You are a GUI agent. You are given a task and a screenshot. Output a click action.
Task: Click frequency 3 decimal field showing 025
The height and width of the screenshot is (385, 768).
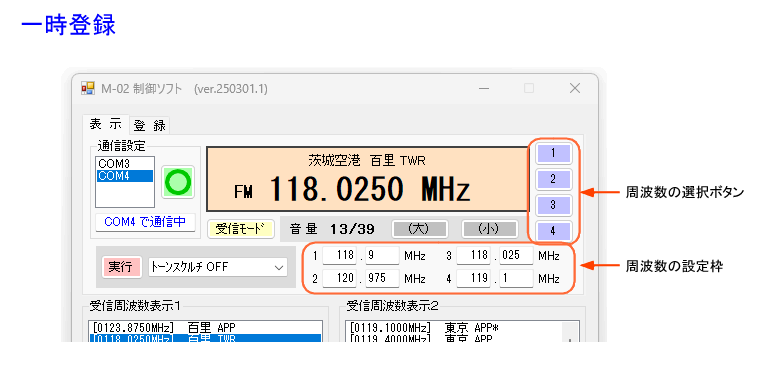(516, 255)
